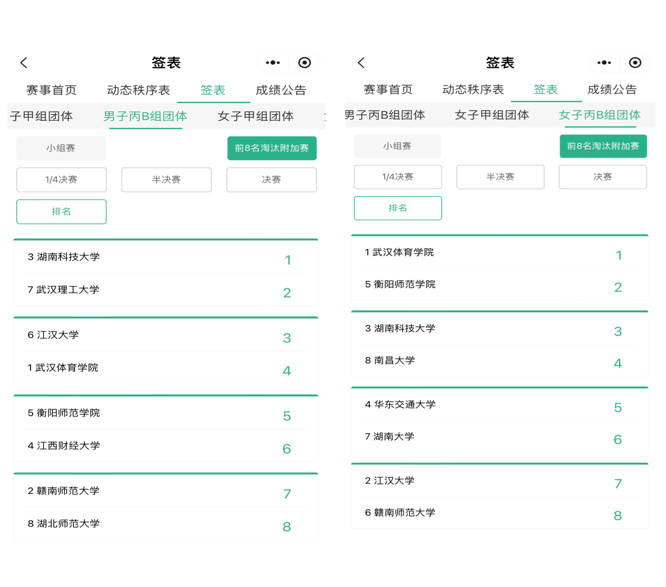The image size is (666, 587).
Task: Open the three-dot more menu on right screen
Action: click(604, 63)
